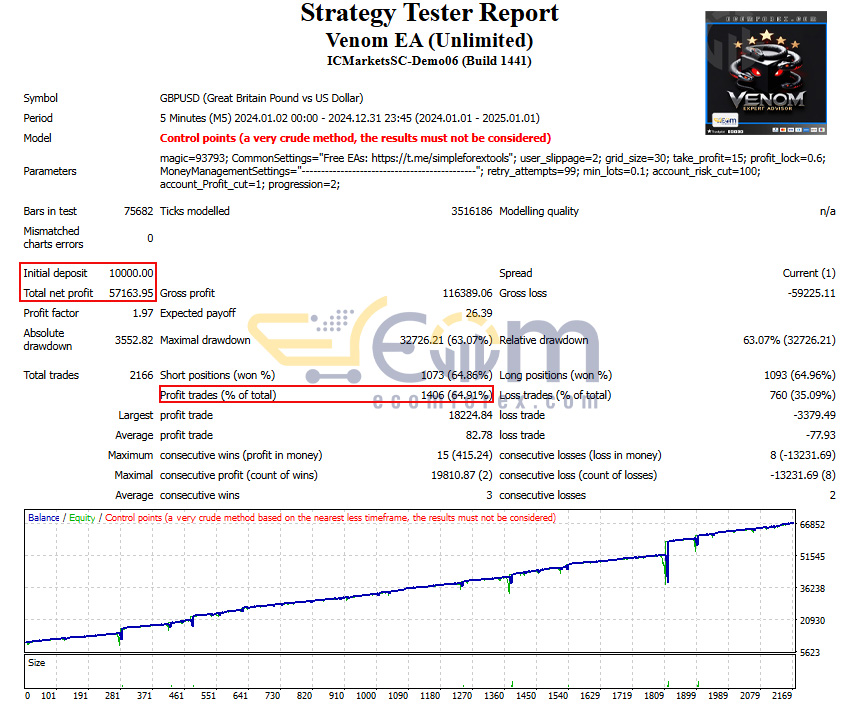Click the Venom EA product box image
Viewport: 846px width, 705px height.
[x=766, y=73]
